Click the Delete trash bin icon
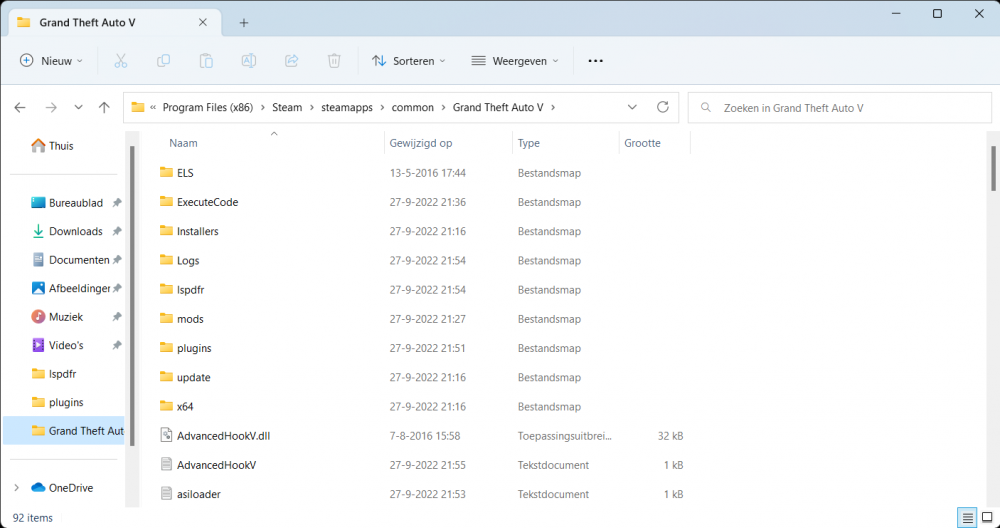The width and height of the screenshot is (1000, 528). 334,61
